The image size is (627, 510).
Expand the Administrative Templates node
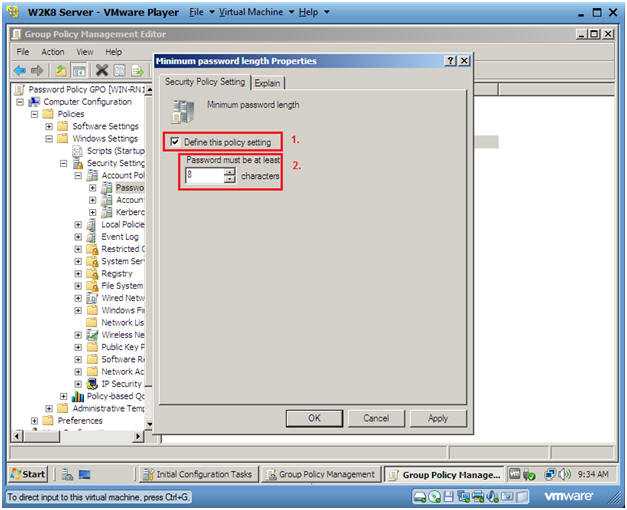pyautogui.click(x=49, y=409)
